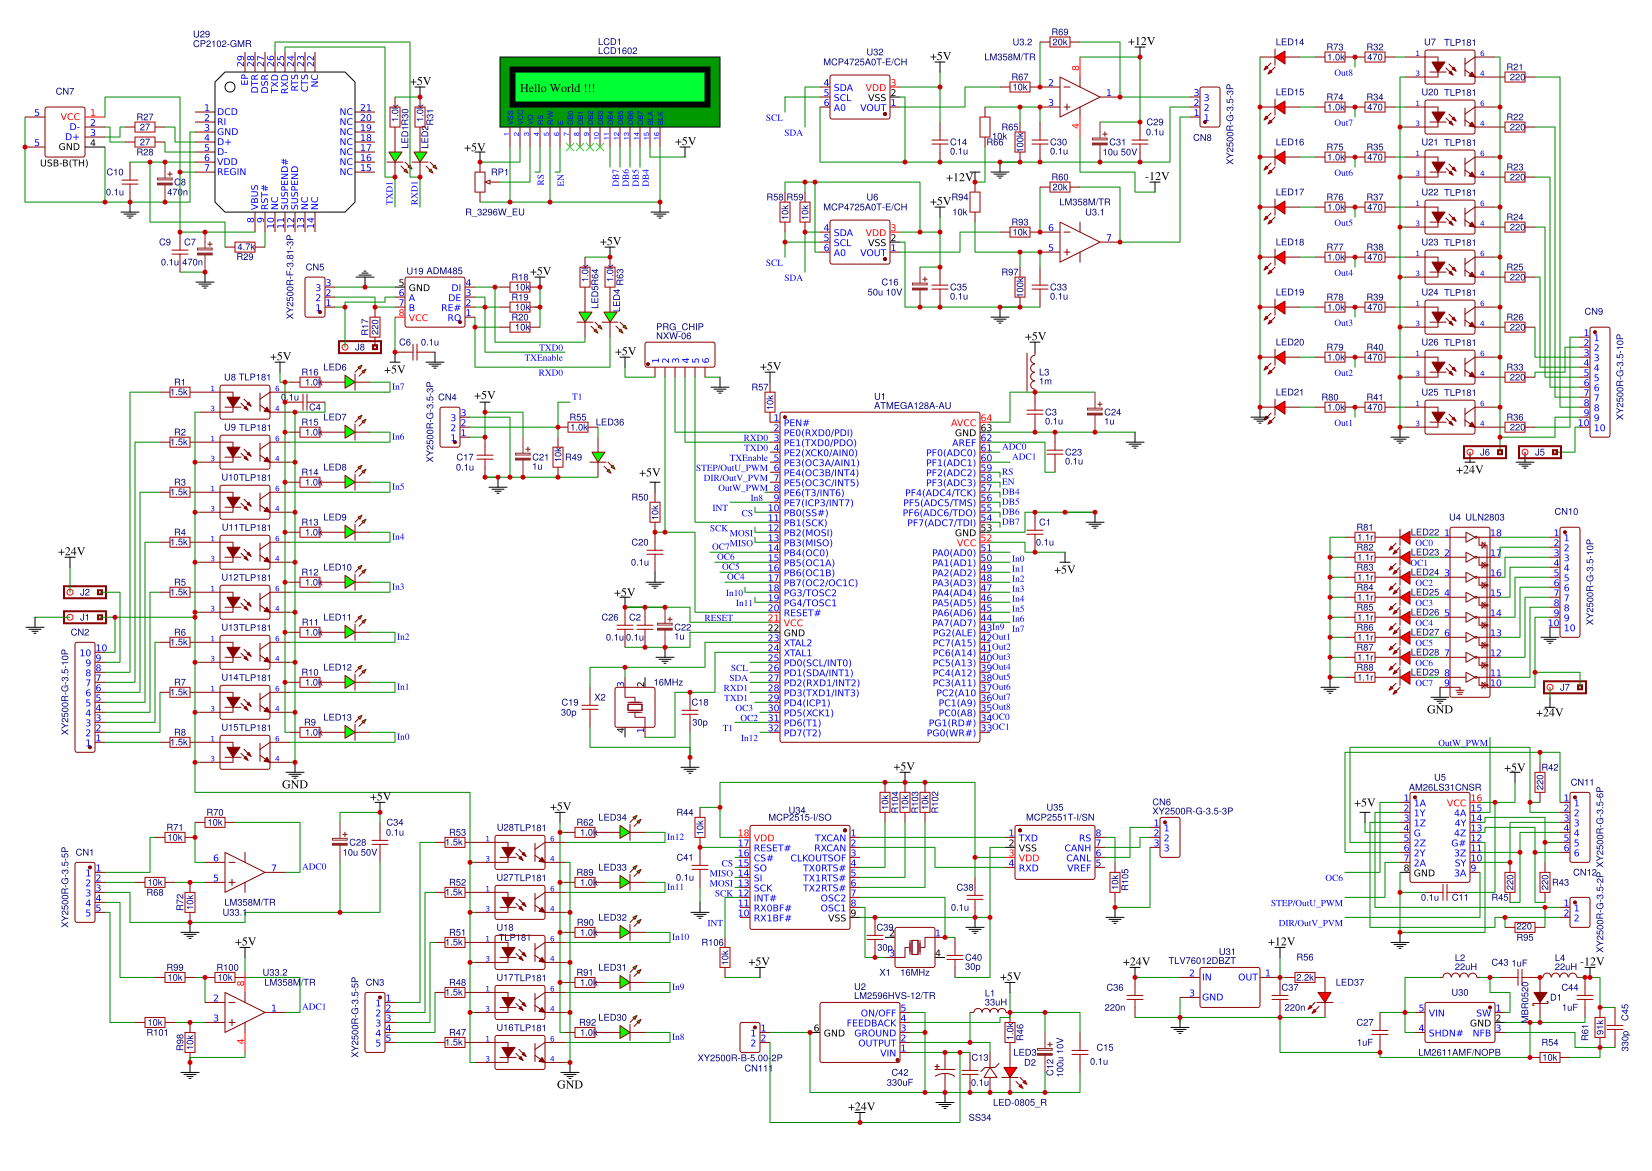Click the J8 jumper symbol
This screenshot has width=1652, height=1171.
pyautogui.click(x=360, y=347)
